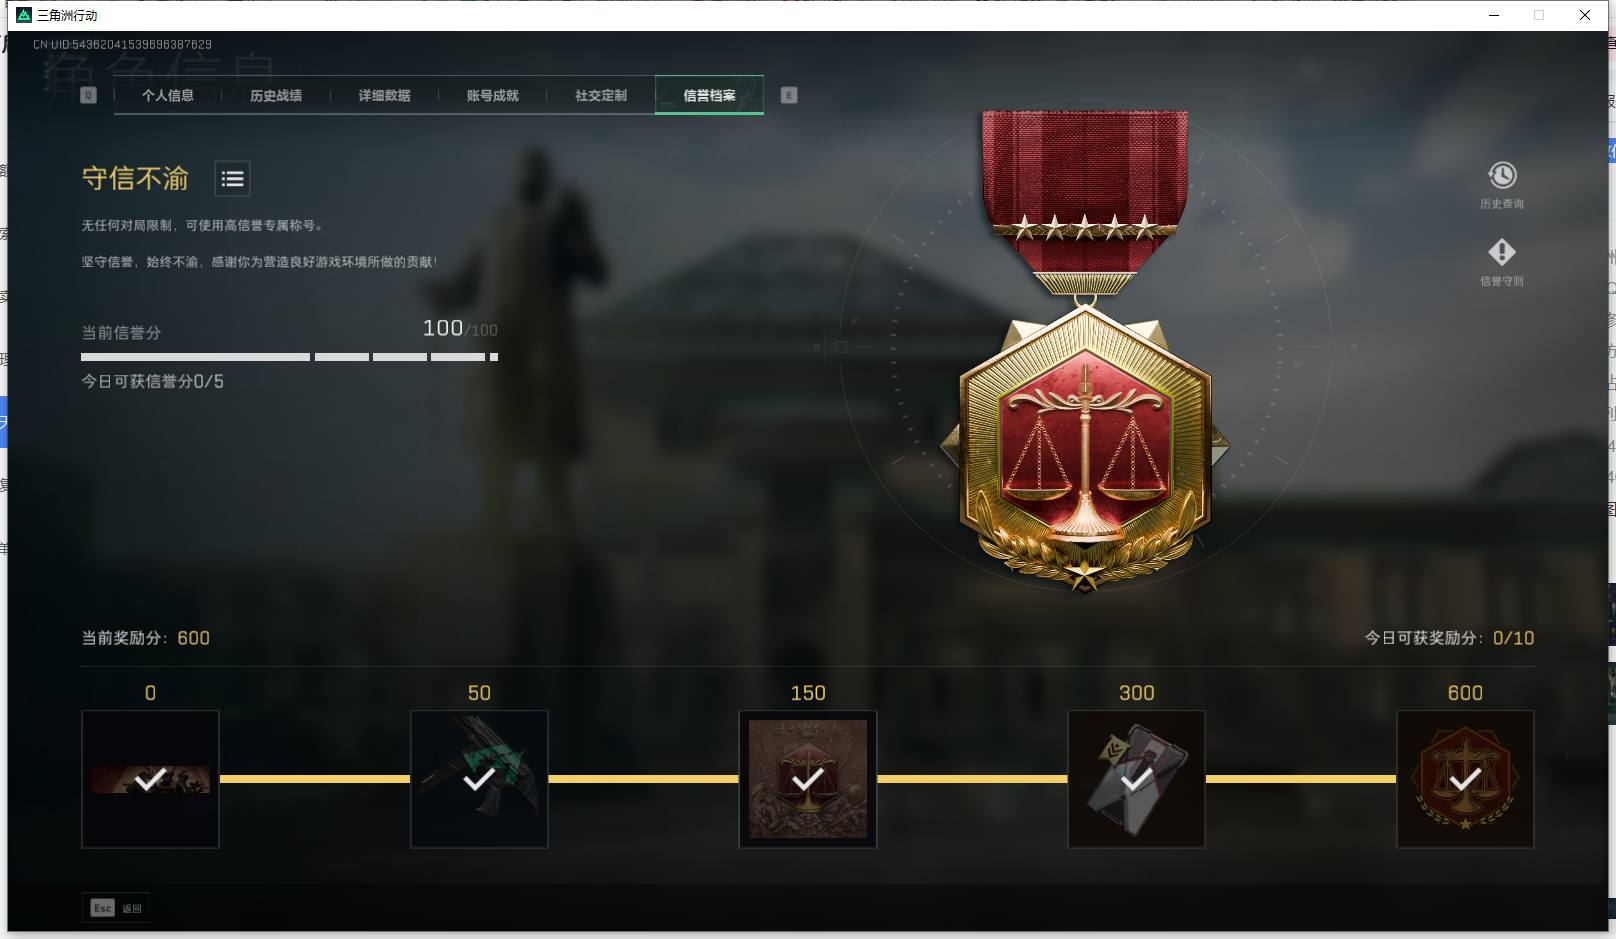Open the 历史查询 history clock icon
The image size is (1616, 939).
(x=1501, y=176)
